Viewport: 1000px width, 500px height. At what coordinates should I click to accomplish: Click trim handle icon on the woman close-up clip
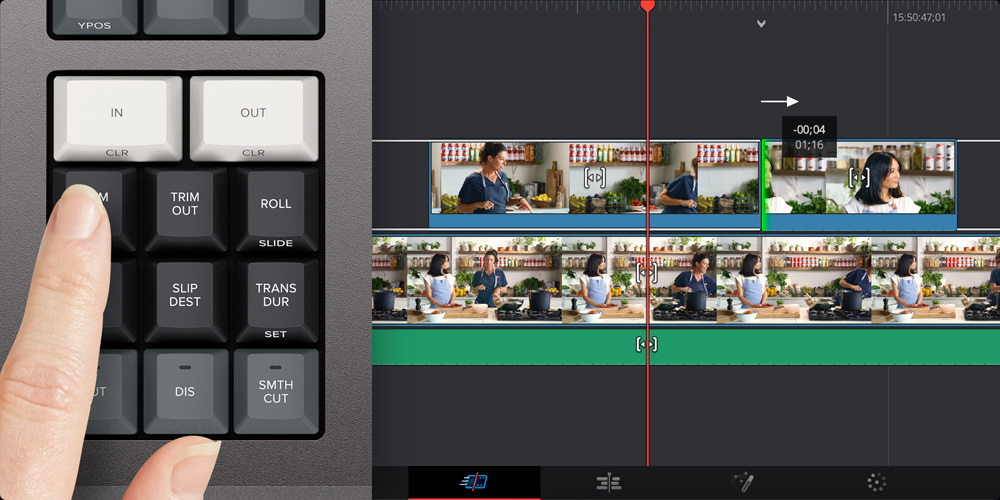tap(858, 177)
